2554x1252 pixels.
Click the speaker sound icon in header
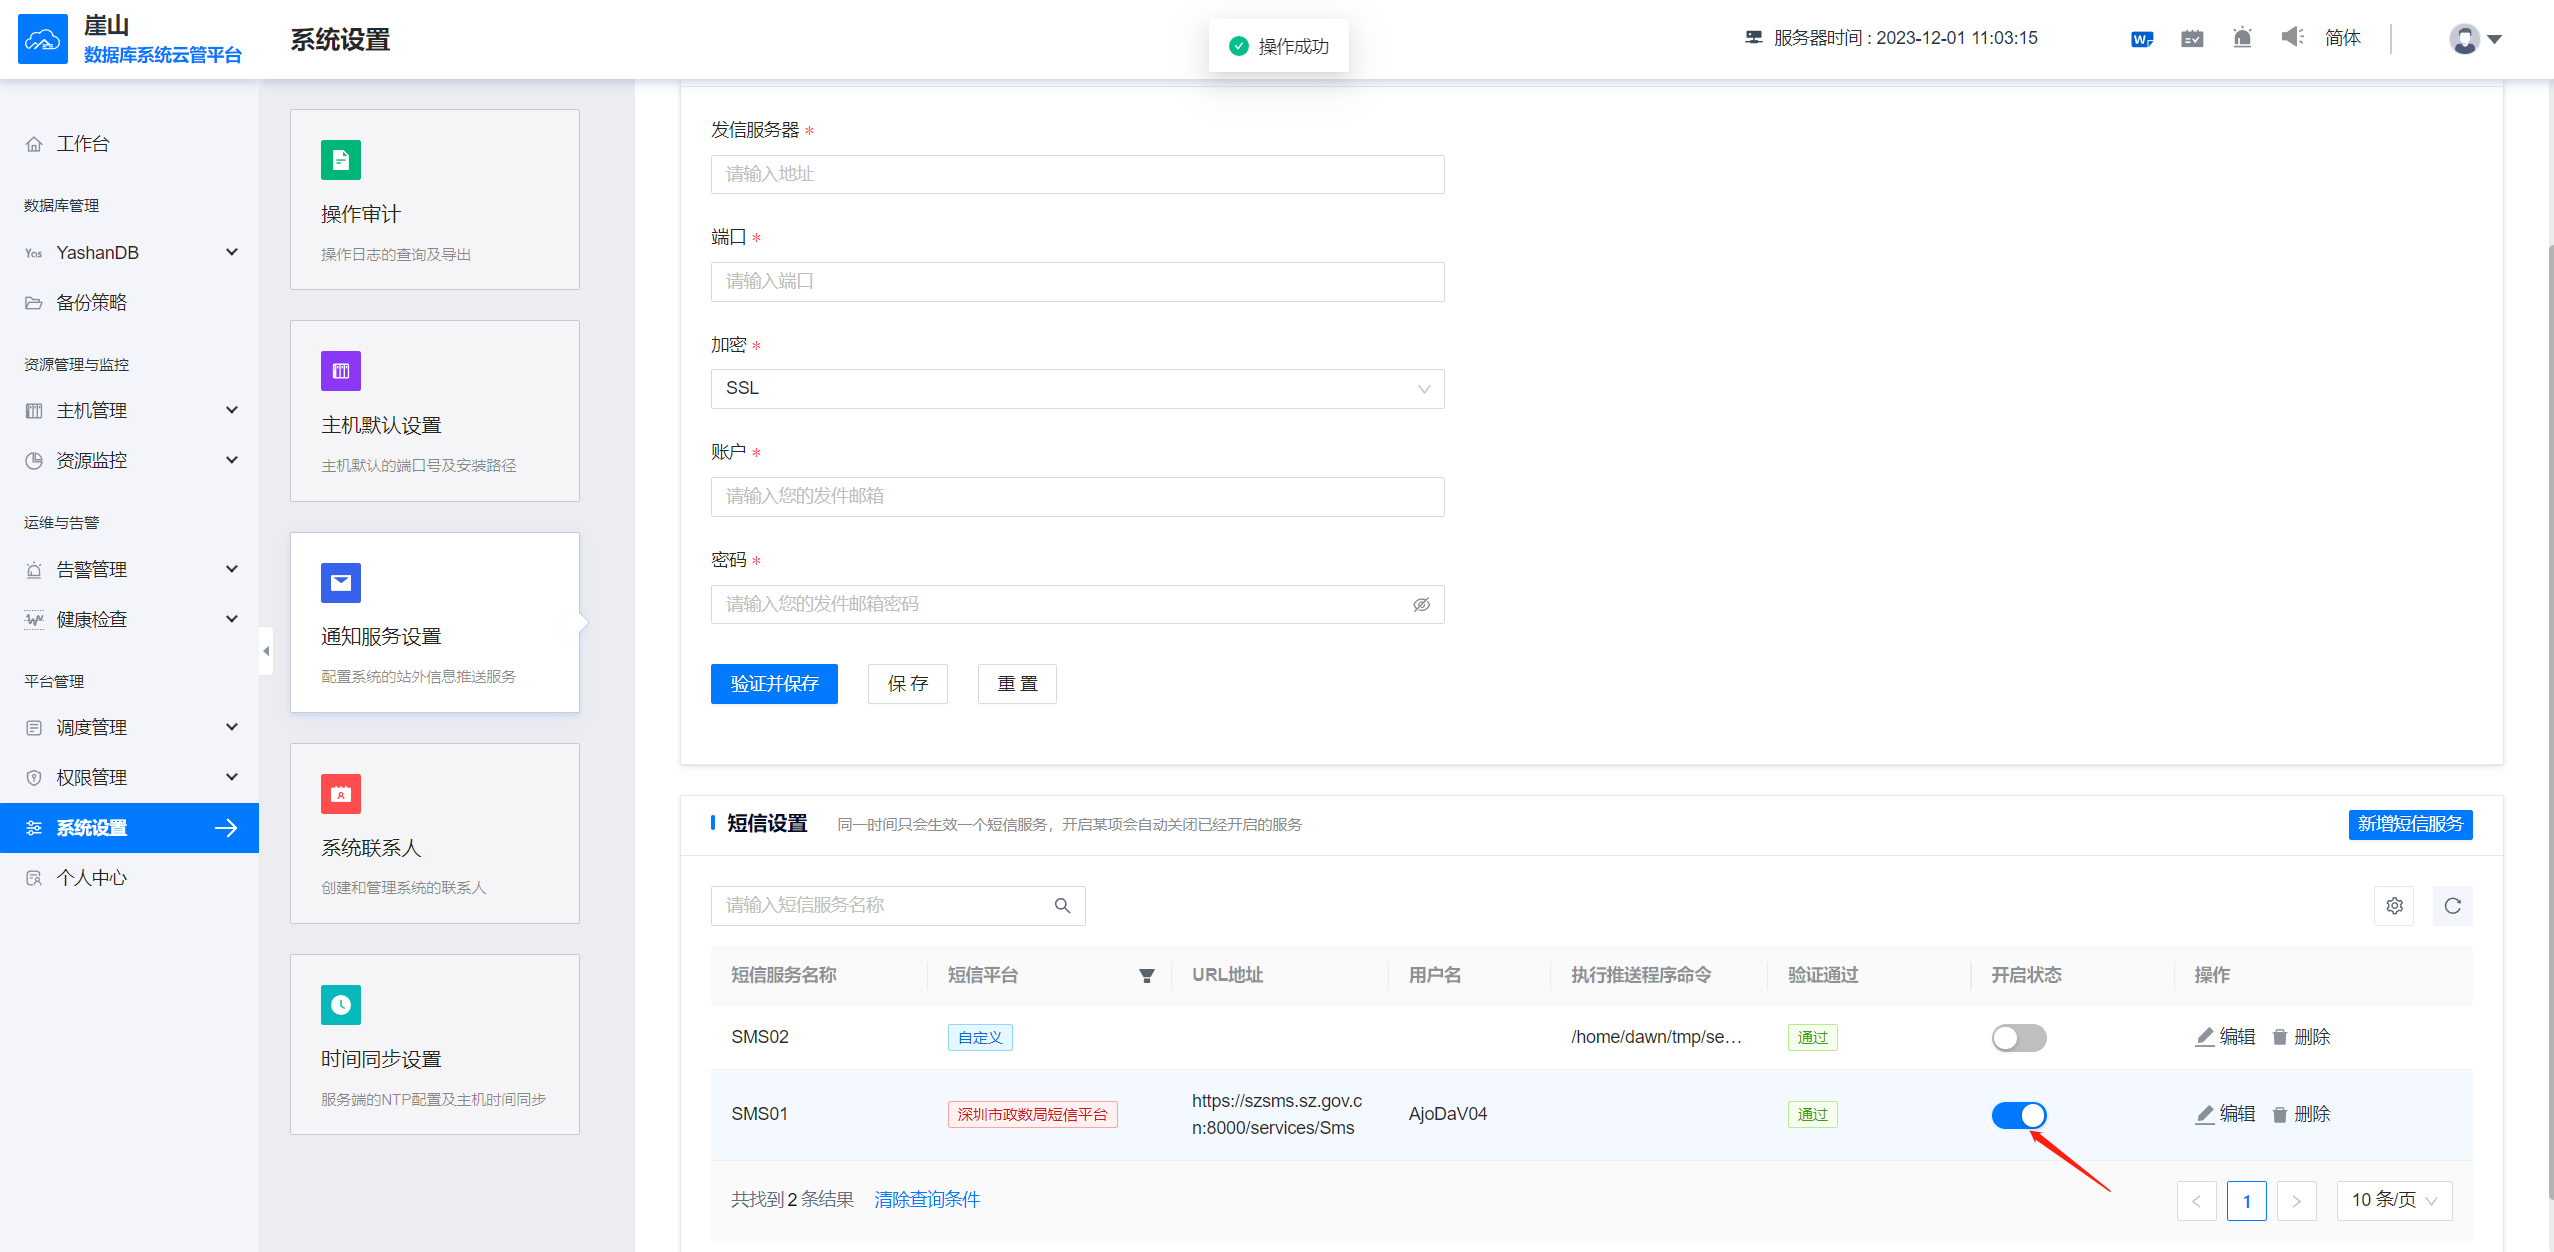2291,38
